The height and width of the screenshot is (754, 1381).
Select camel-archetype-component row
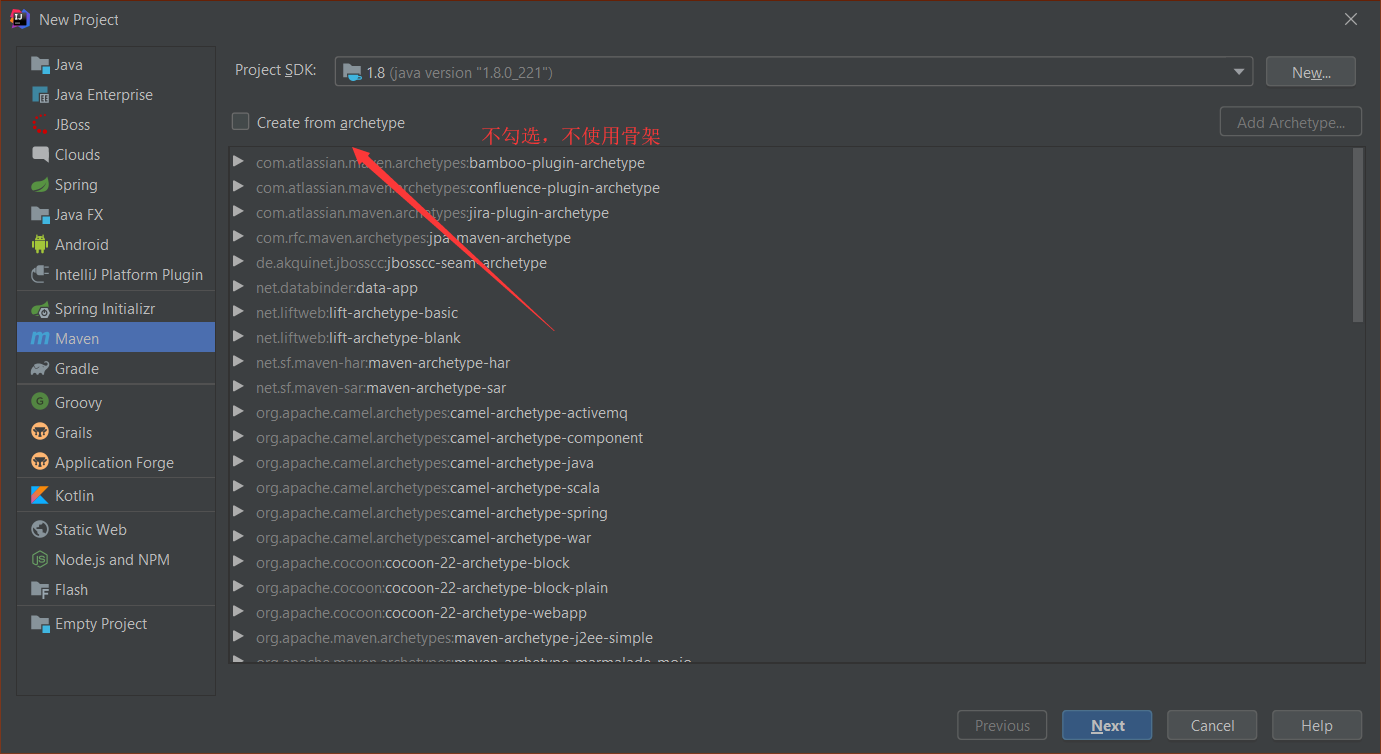(790, 438)
